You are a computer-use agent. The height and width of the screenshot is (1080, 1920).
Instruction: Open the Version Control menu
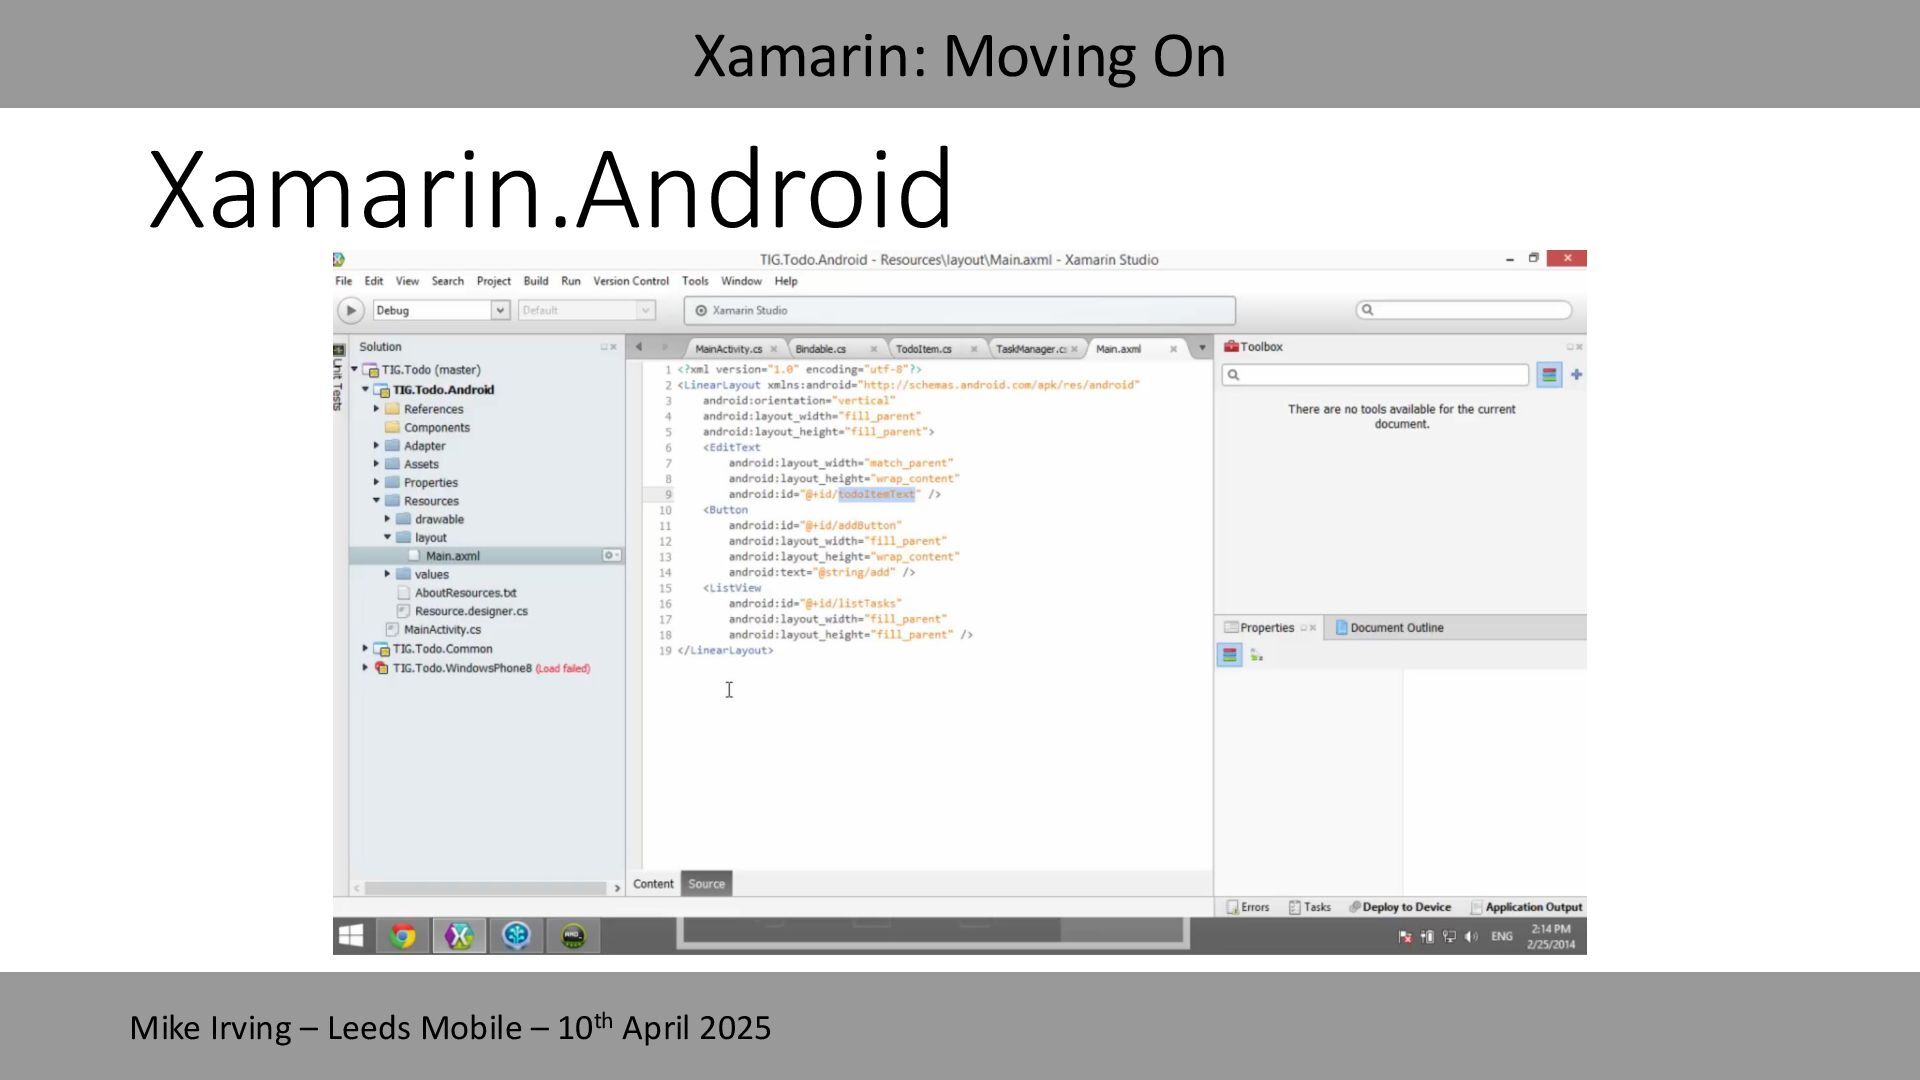631,282
